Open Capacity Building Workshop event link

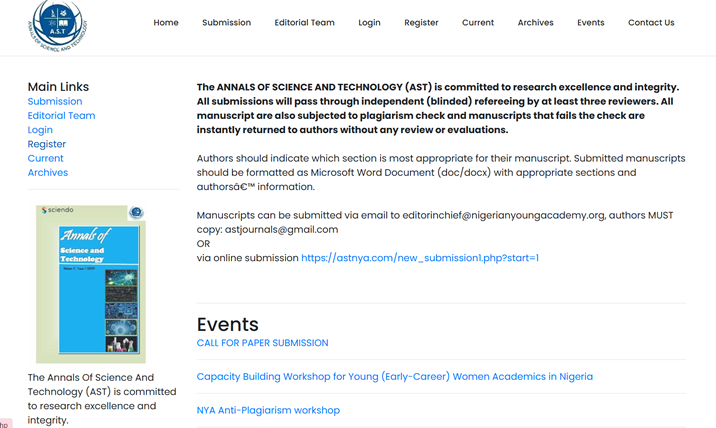[x=395, y=377]
